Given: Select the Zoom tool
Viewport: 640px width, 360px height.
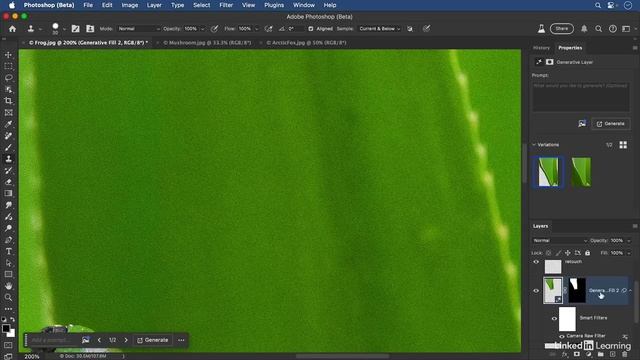Looking at the screenshot, I should pos(8,298).
